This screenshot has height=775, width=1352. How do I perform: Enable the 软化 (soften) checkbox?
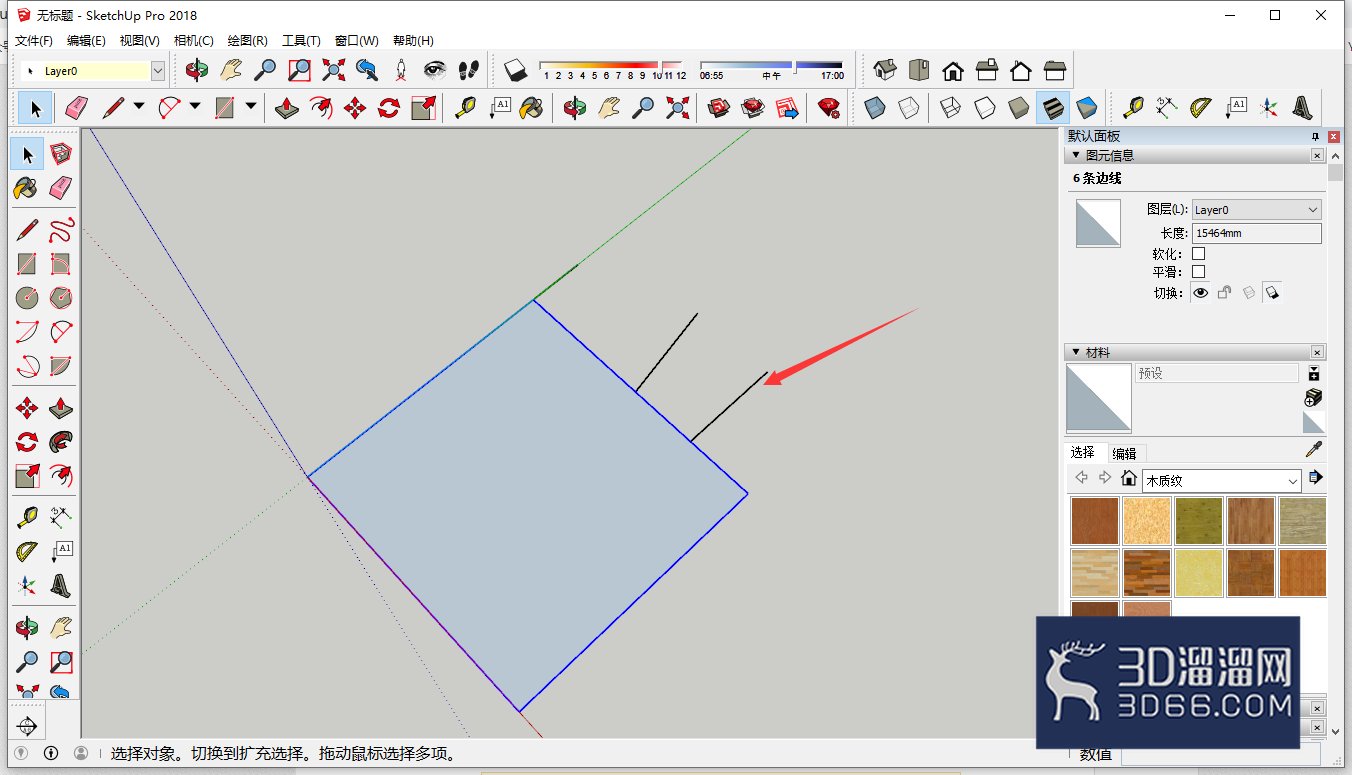point(1199,254)
